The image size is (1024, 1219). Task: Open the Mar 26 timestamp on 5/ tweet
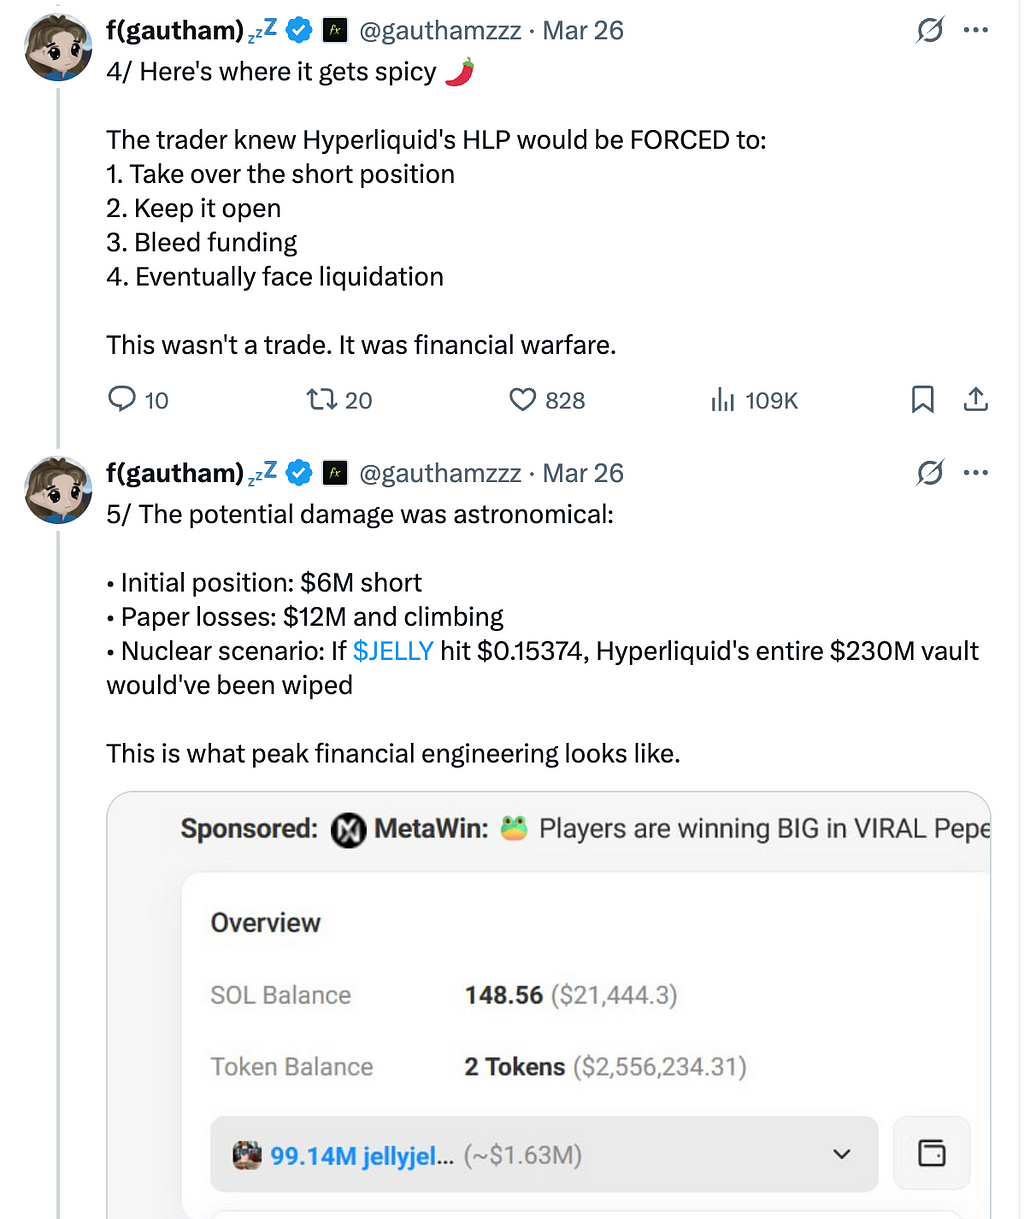(583, 473)
